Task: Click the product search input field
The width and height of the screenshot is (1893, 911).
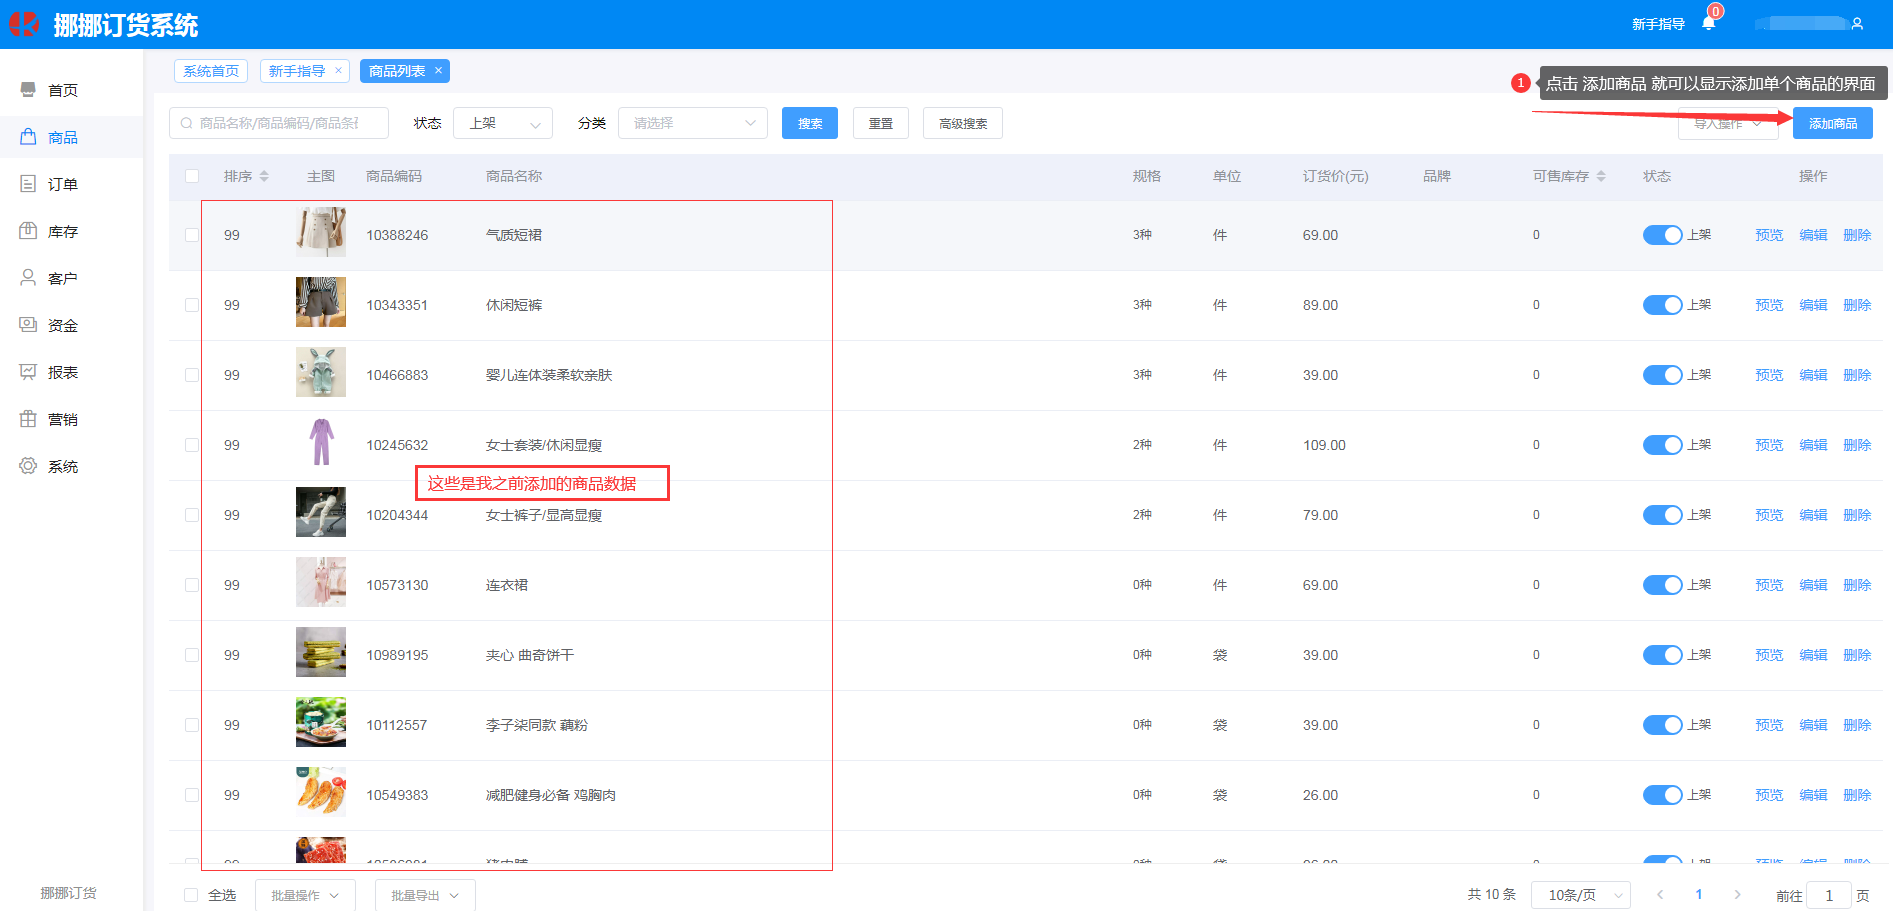Action: (278, 123)
